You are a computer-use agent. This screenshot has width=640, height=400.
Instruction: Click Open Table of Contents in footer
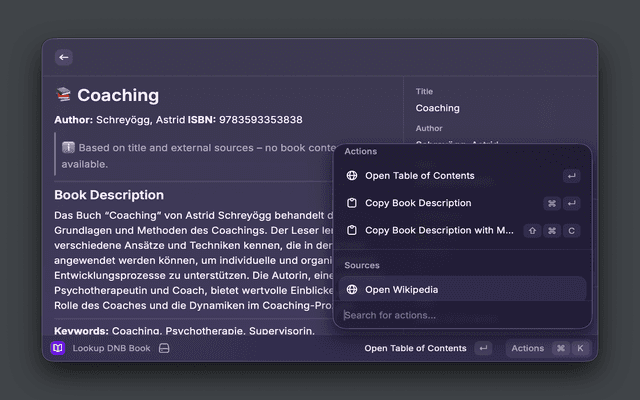pos(415,348)
